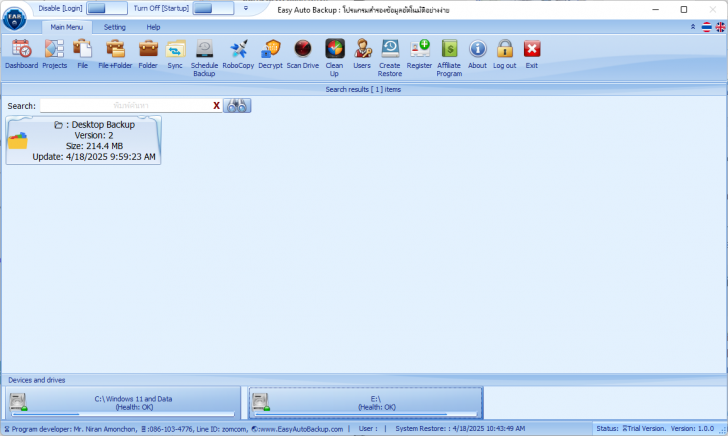Open the Dashboard tool
728x436 pixels.
[21, 54]
